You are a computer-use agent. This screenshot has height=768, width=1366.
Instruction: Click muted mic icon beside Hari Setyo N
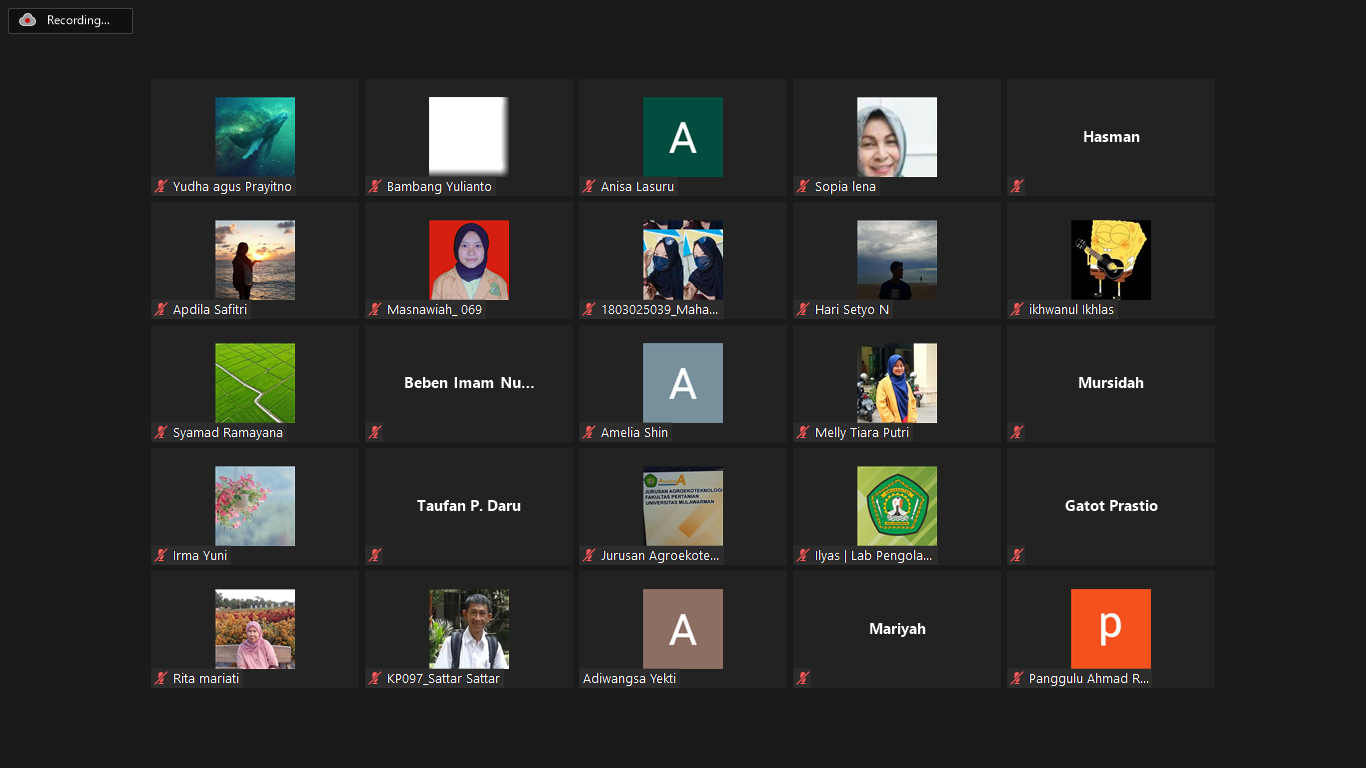[803, 309]
